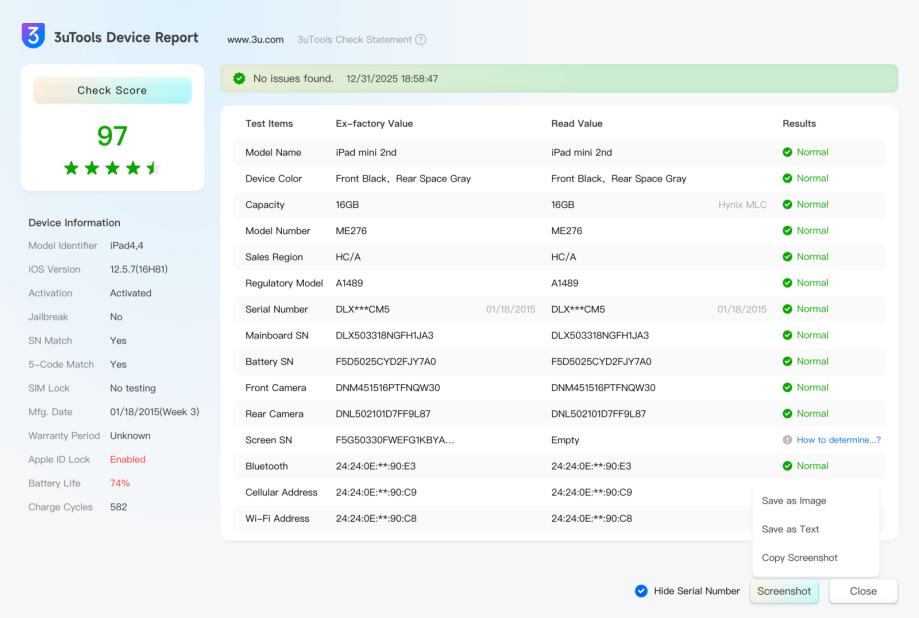Click the star rating under score 97

click(x=112, y=168)
